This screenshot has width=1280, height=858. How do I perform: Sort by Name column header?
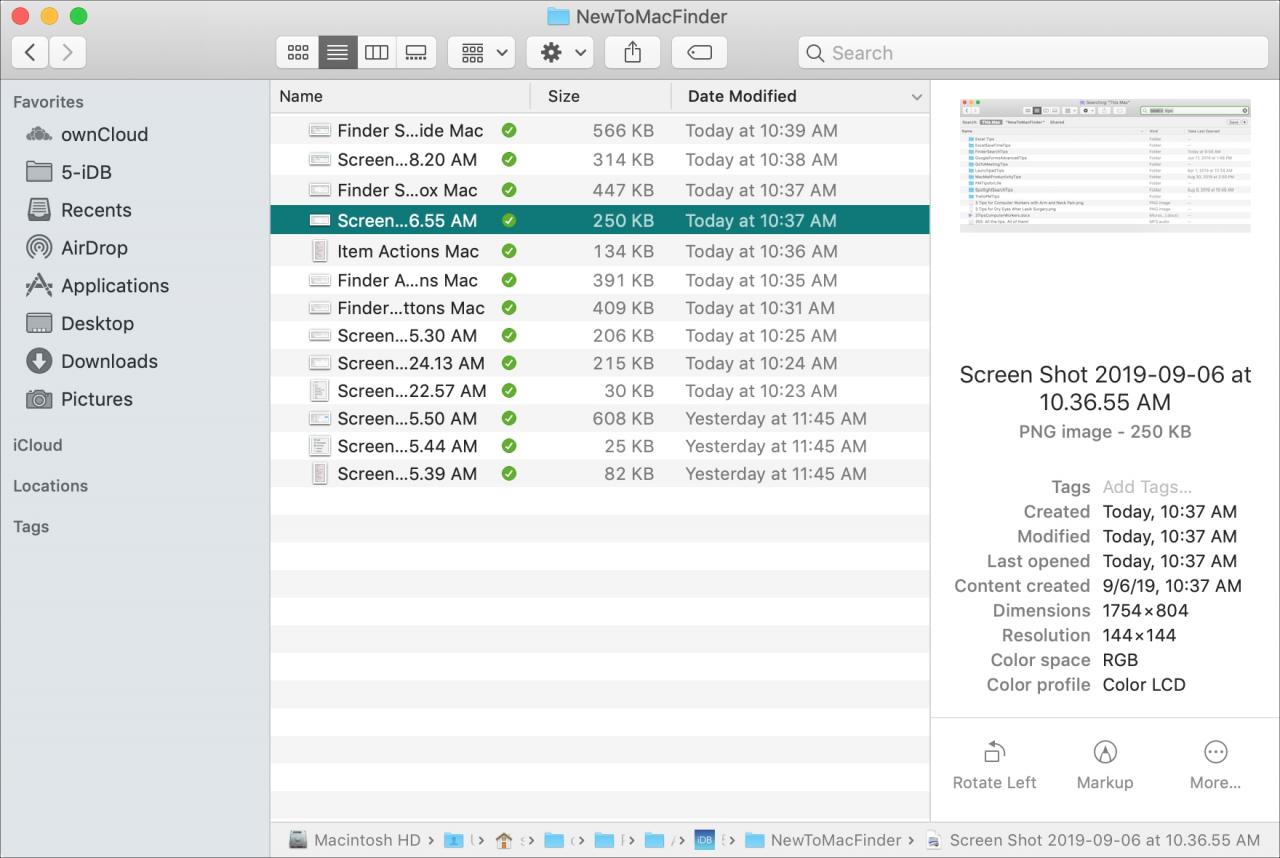(301, 96)
